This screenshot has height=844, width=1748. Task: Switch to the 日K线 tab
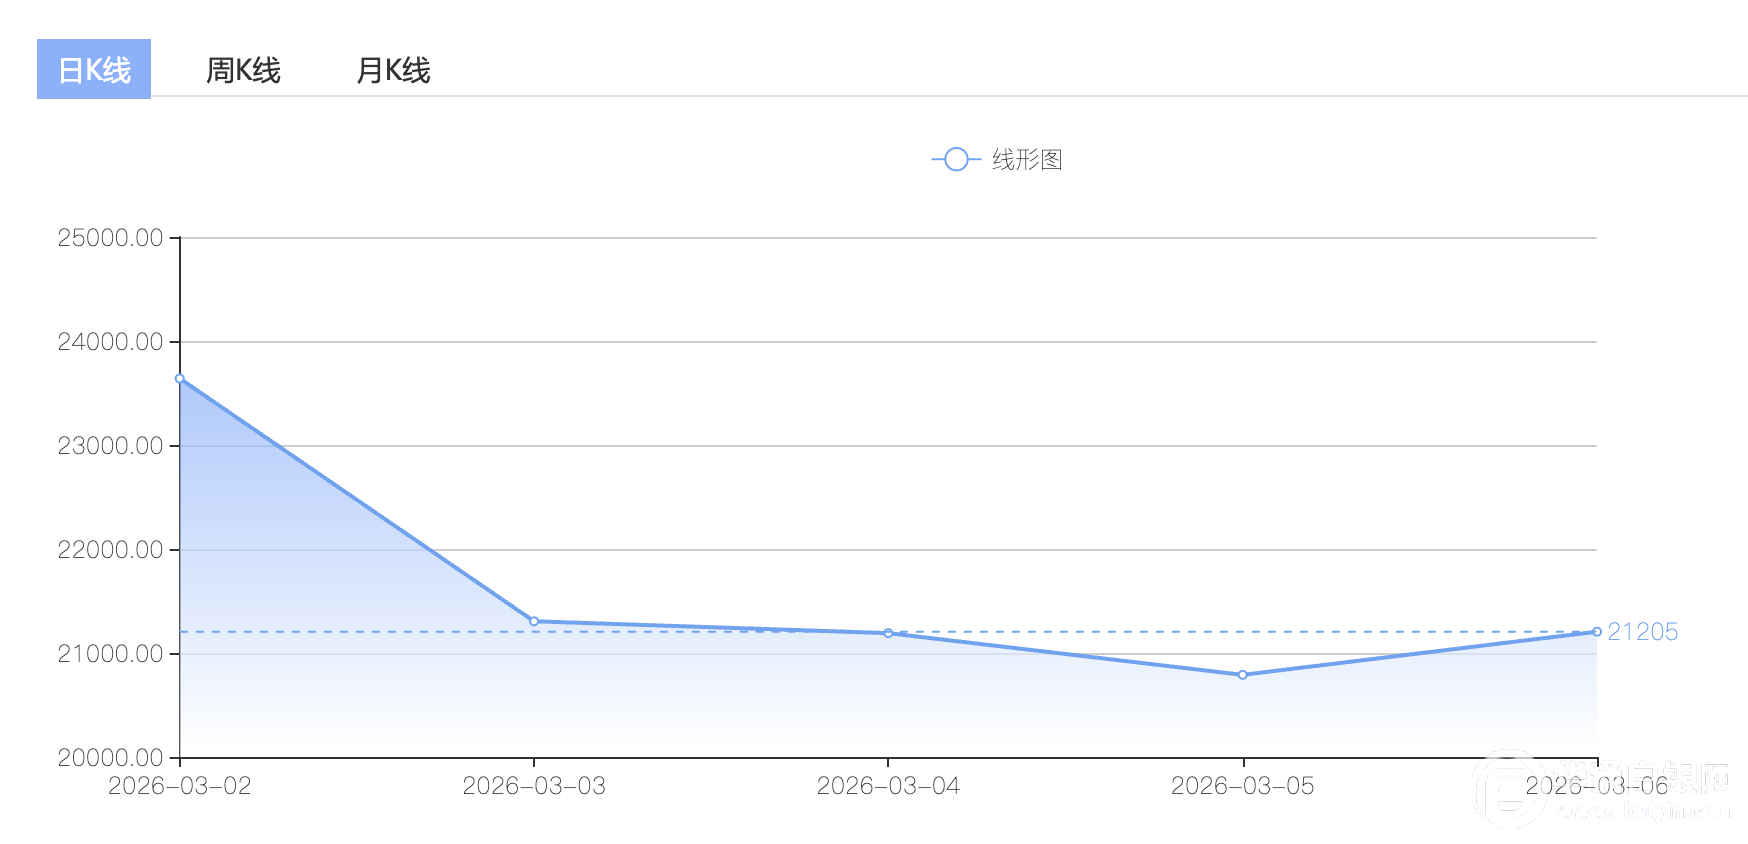pos(94,70)
